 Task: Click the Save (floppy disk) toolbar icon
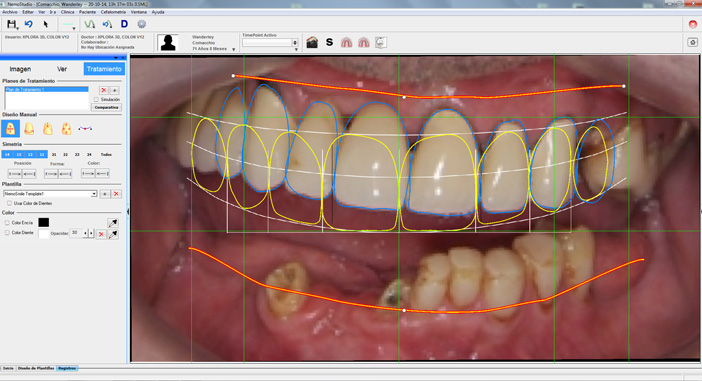coord(11,24)
